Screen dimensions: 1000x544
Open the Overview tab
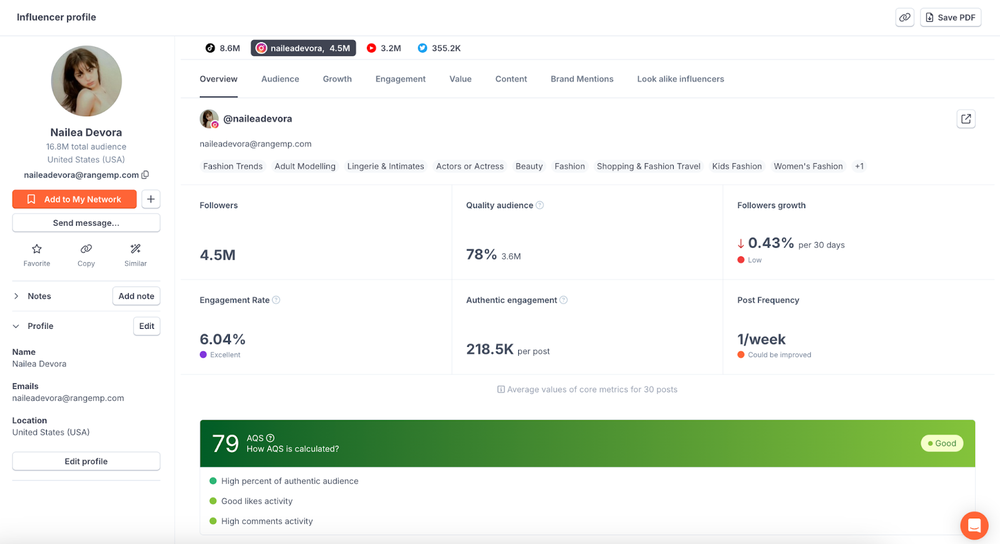[x=218, y=79]
